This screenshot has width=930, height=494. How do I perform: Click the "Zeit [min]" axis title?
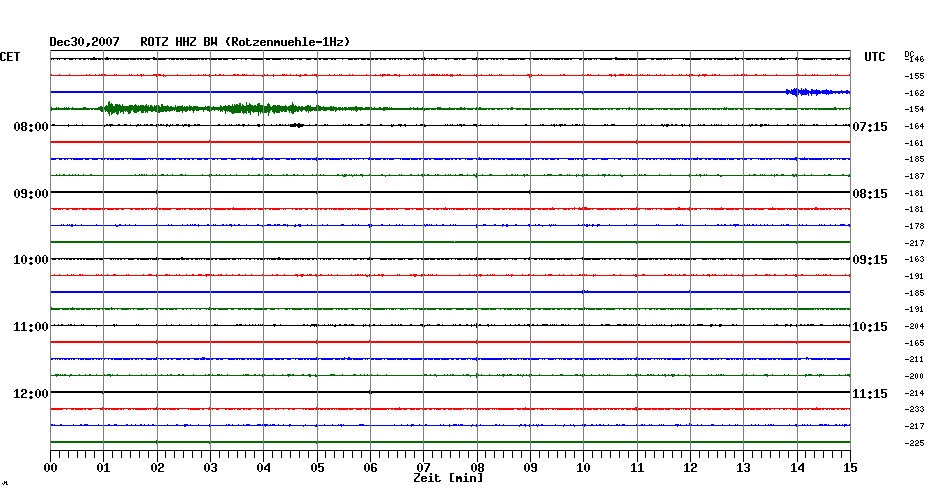click(x=448, y=478)
